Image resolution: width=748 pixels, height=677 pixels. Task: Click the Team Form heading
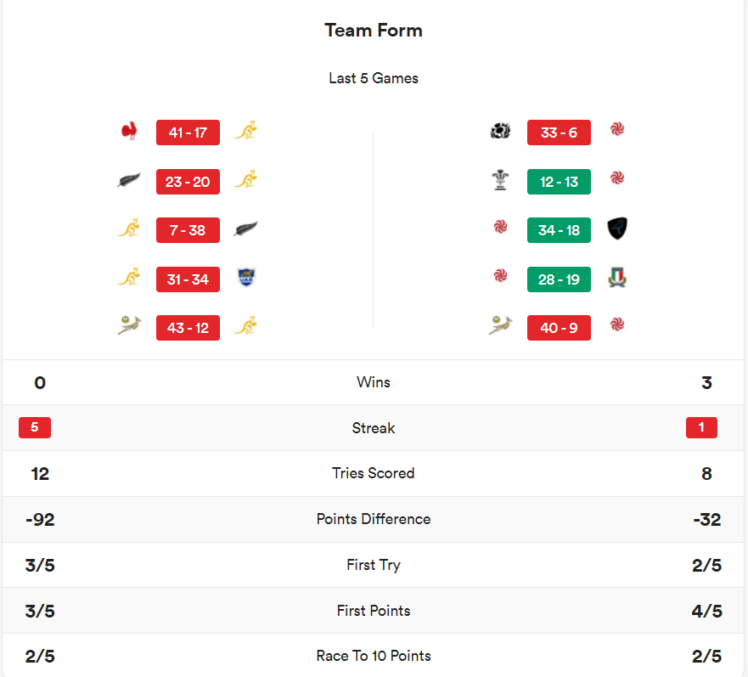(x=374, y=30)
